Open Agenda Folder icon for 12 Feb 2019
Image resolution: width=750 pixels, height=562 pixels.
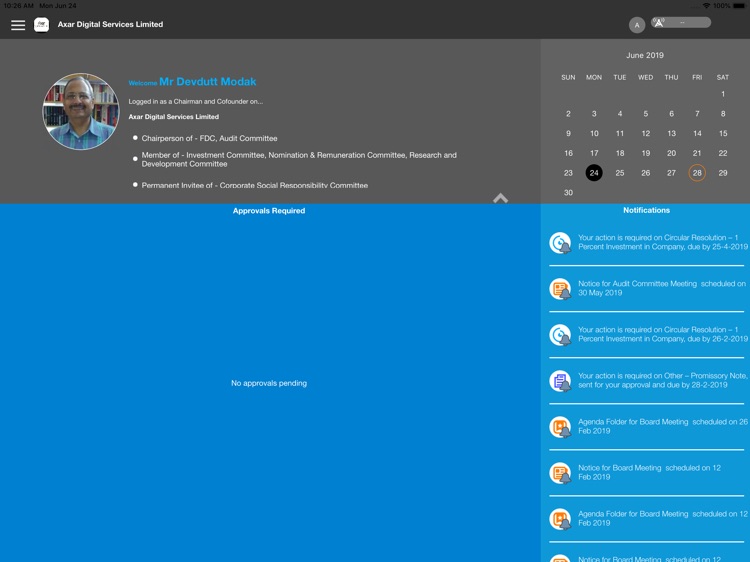[560, 519]
